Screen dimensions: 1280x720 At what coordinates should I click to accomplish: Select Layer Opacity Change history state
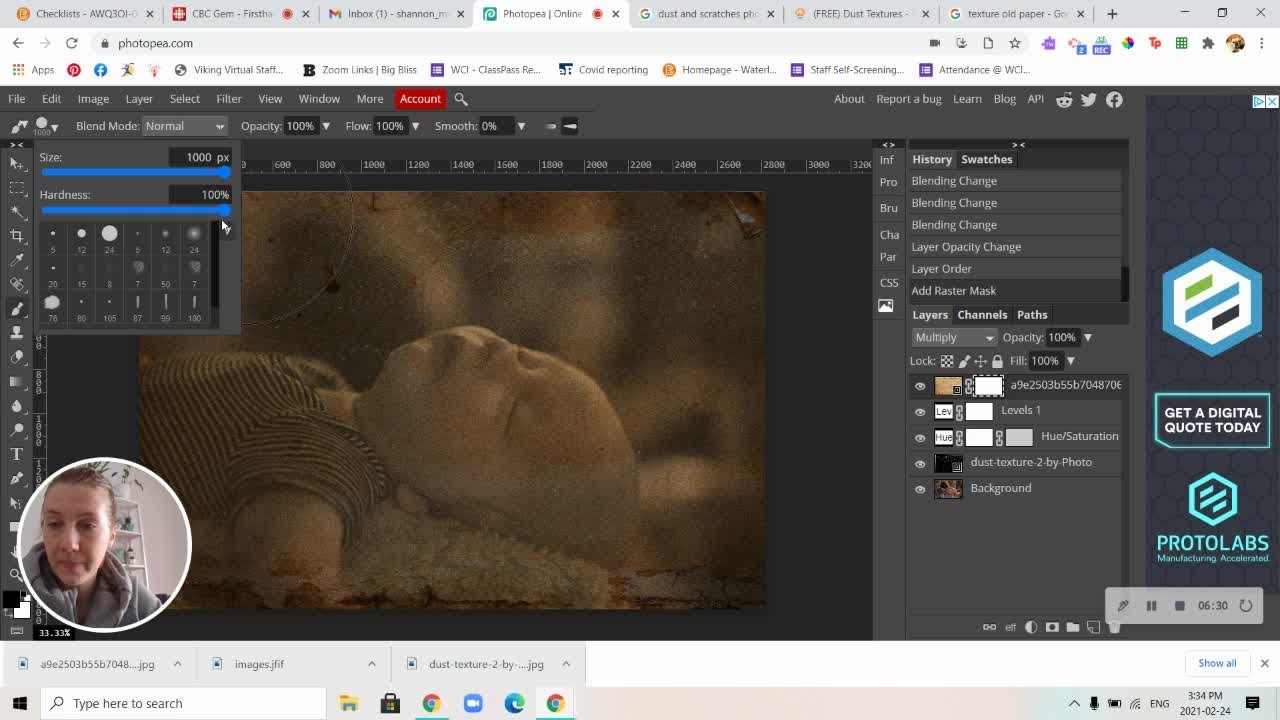1015,247
